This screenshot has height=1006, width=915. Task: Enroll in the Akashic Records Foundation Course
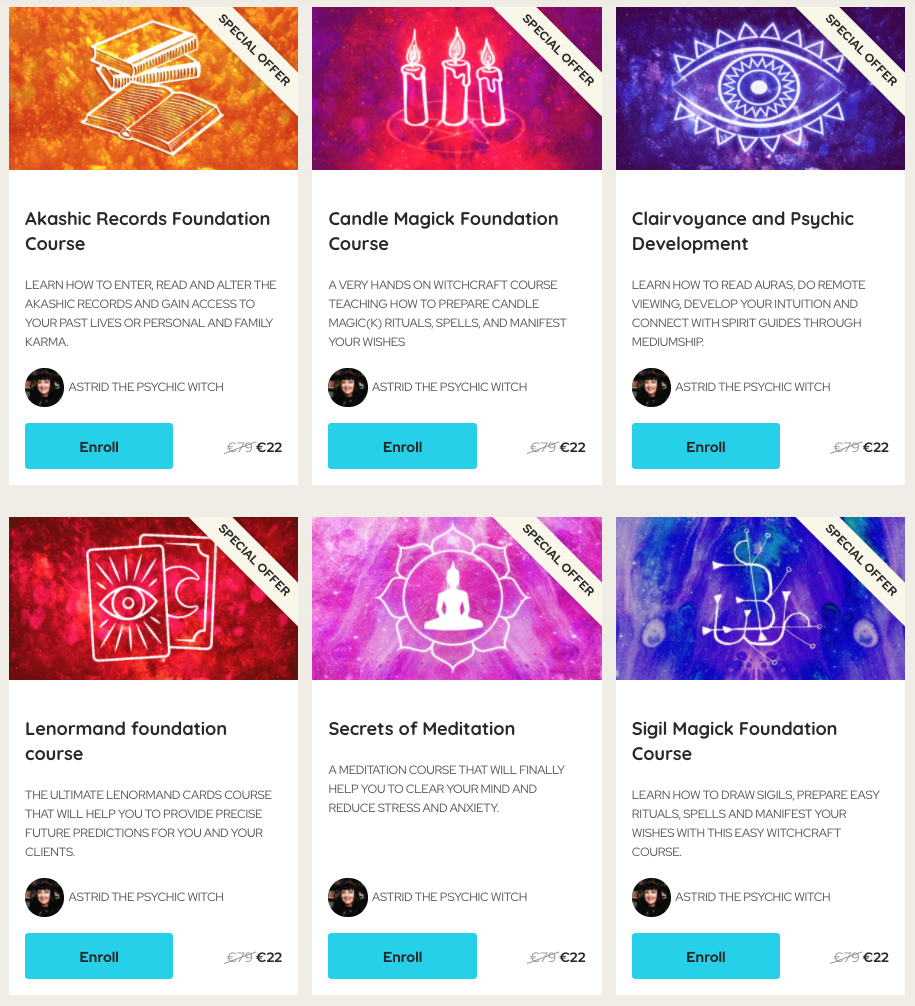99,446
